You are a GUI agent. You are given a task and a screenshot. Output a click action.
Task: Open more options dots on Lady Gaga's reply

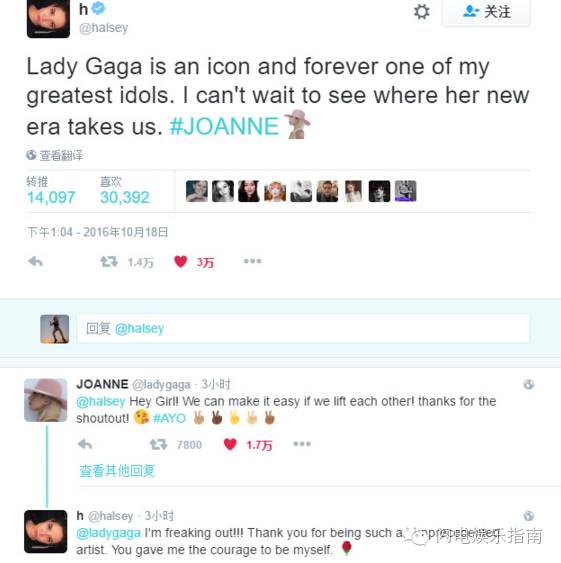click(x=302, y=444)
